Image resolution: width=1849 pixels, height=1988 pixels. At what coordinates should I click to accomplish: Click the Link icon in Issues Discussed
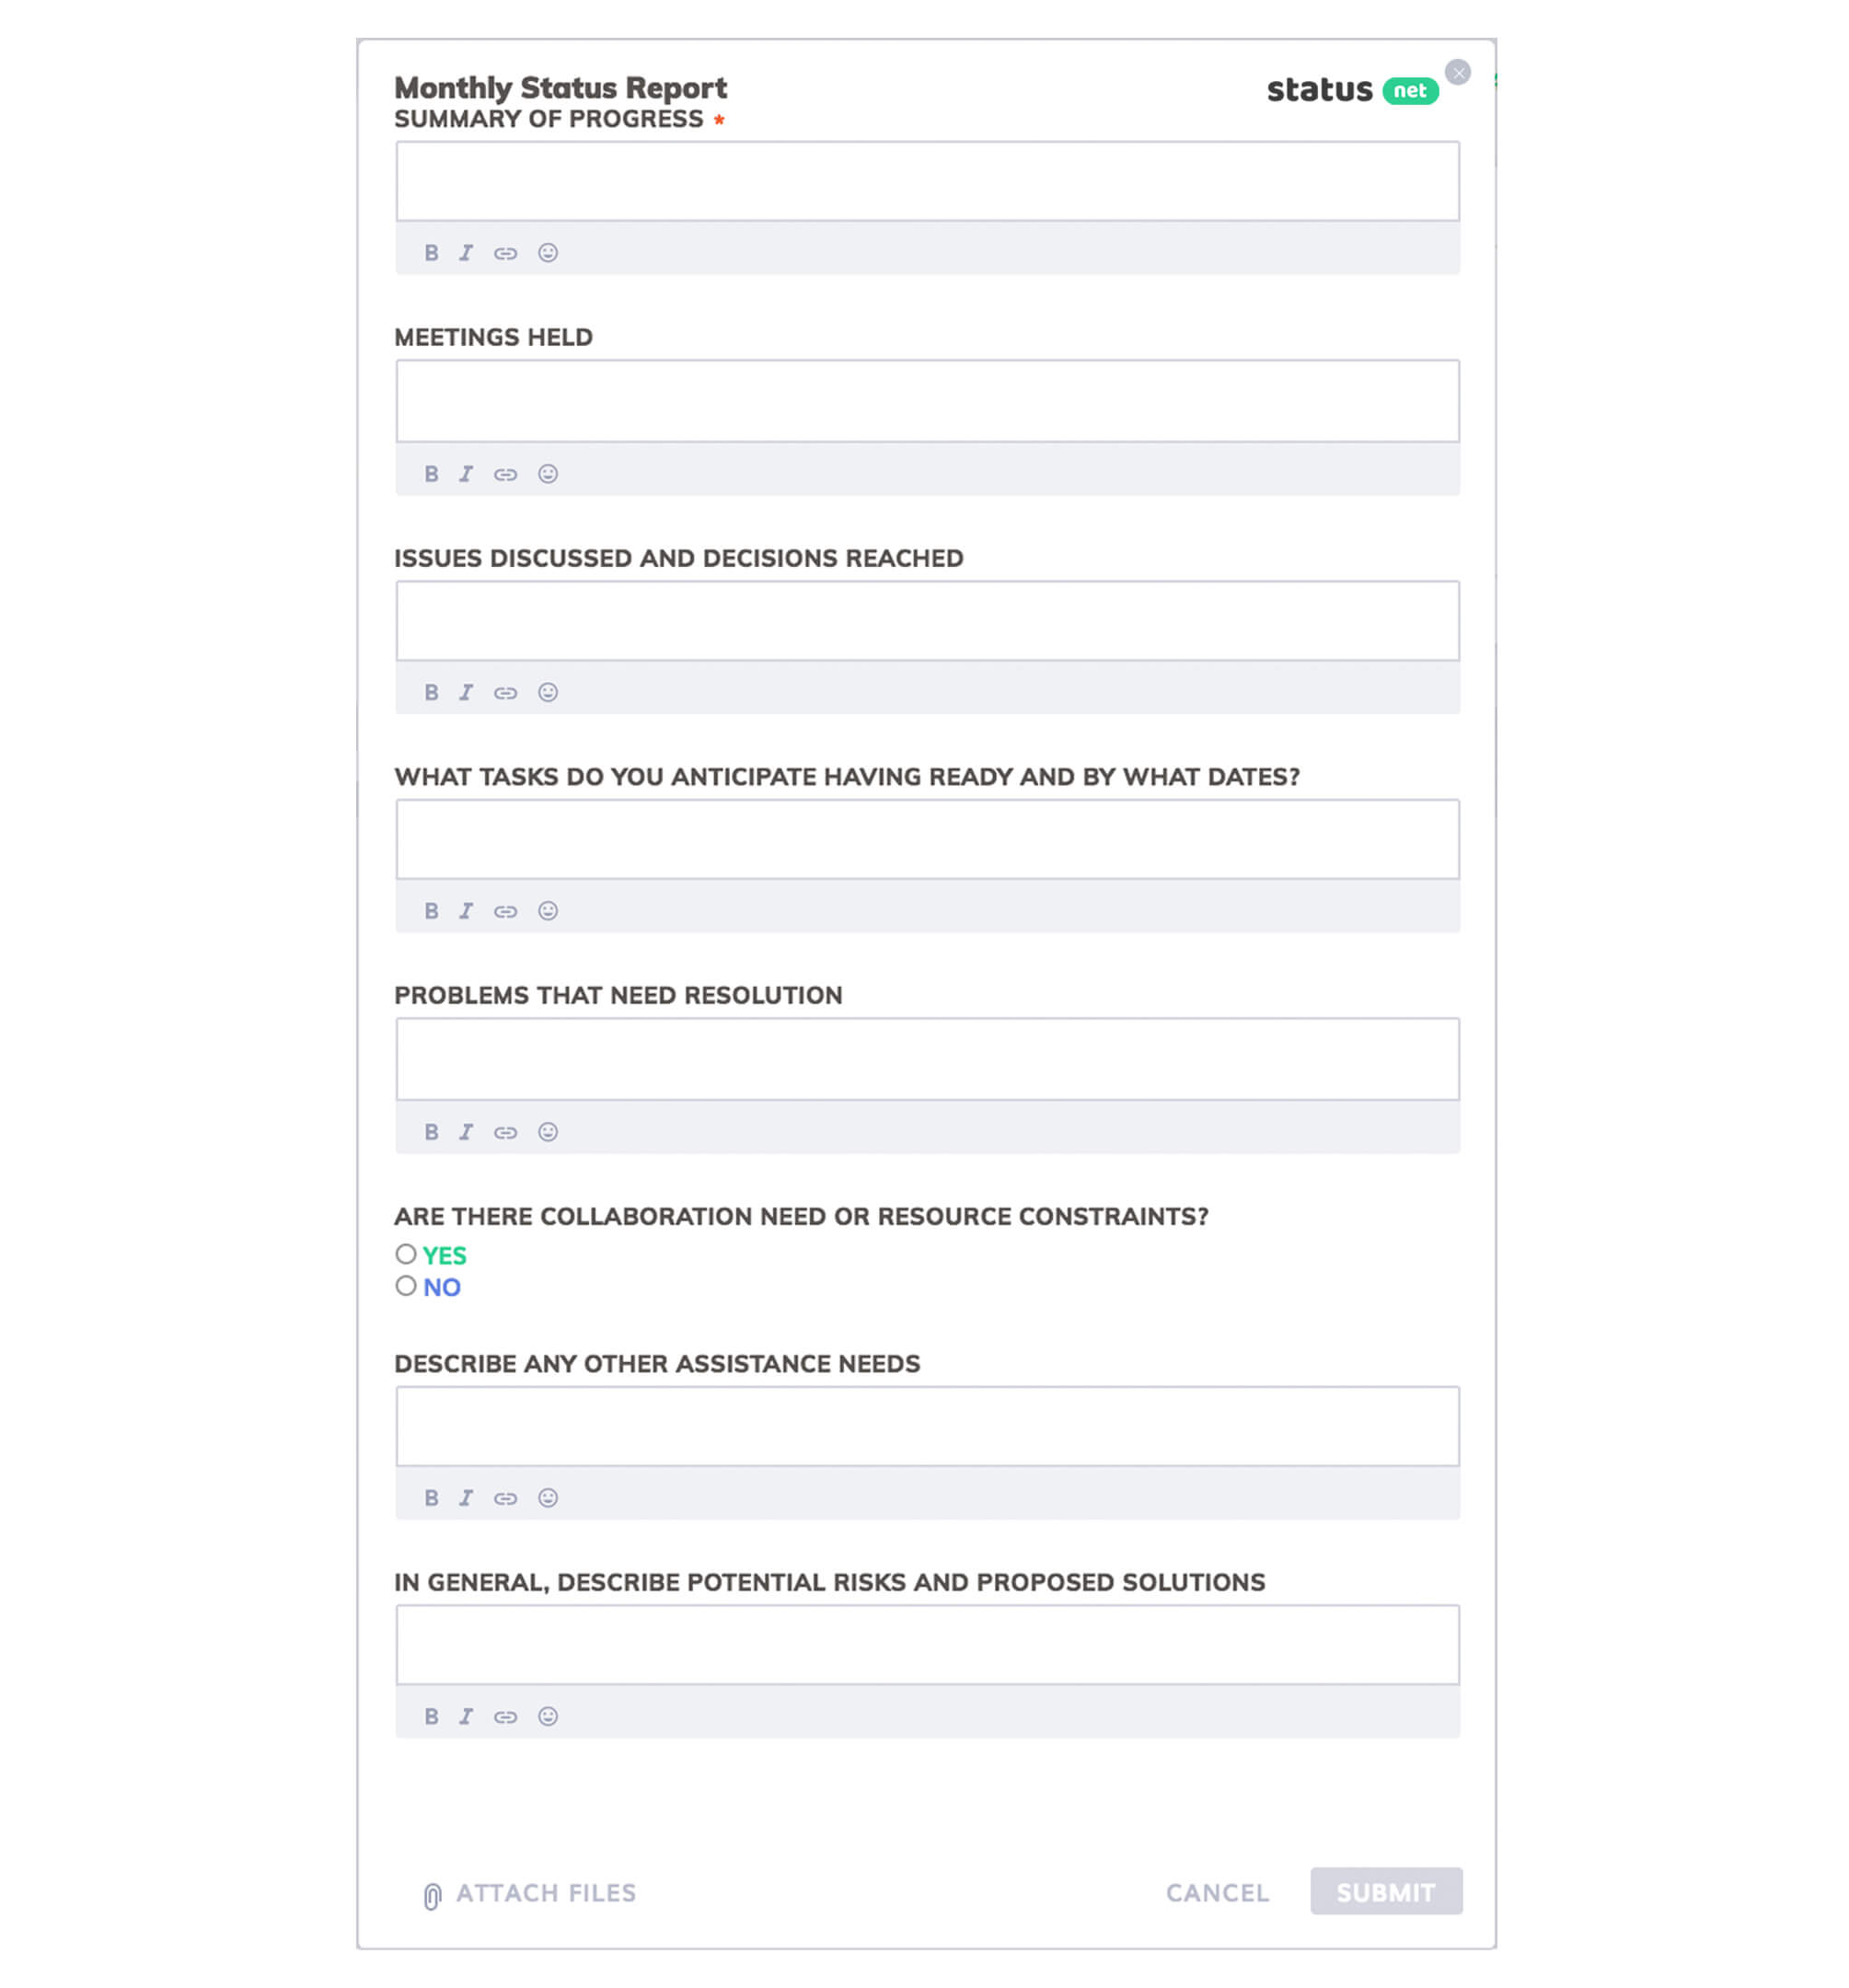pyautogui.click(x=504, y=691)
